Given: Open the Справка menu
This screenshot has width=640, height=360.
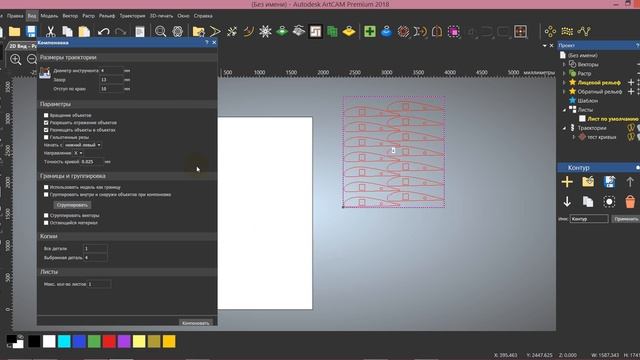Looking at the screenshot, I should [x=203, y=16].
